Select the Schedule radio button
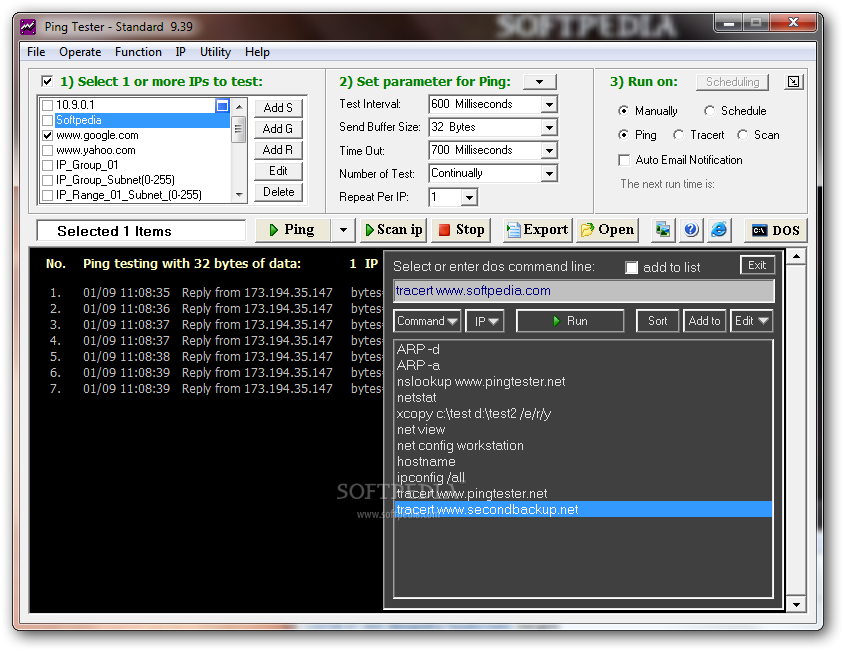 709,110
